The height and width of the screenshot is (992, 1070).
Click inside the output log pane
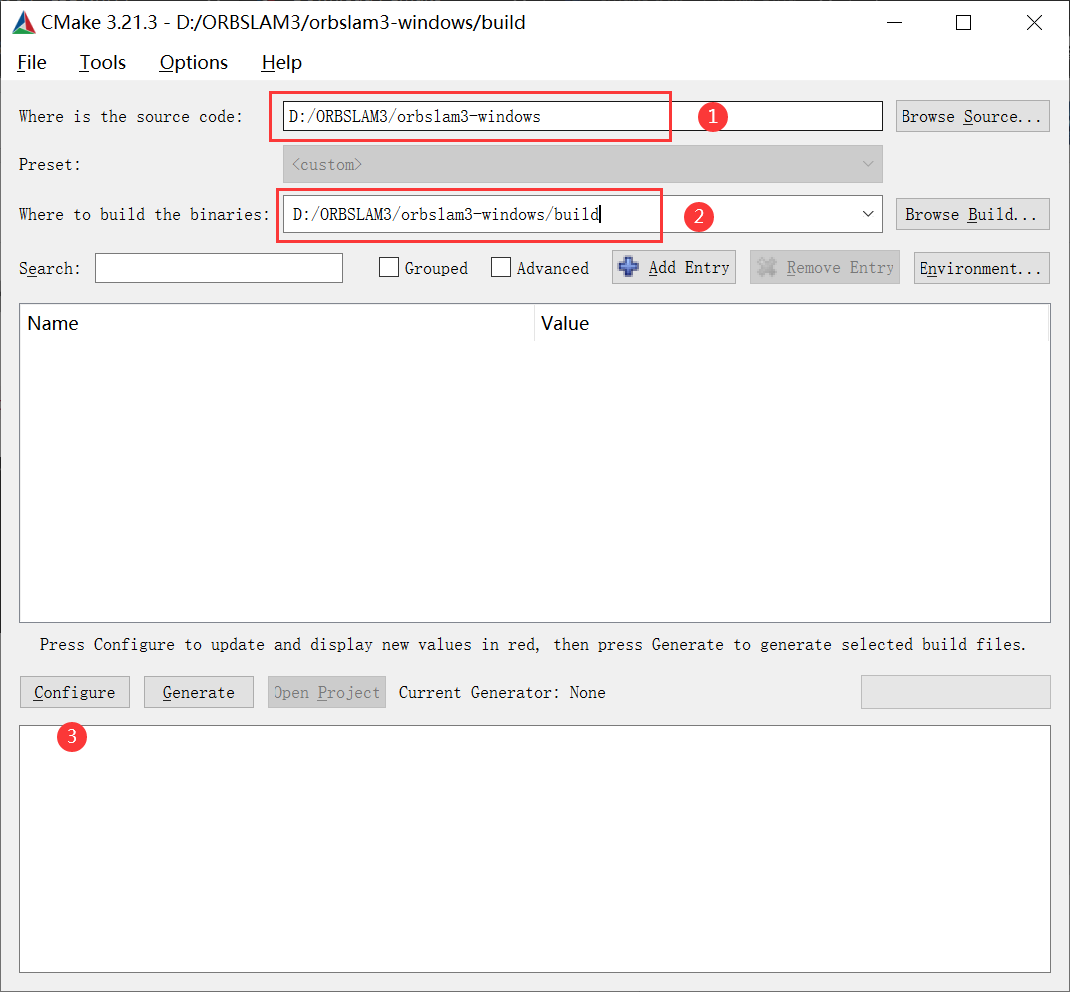(534, 849)
